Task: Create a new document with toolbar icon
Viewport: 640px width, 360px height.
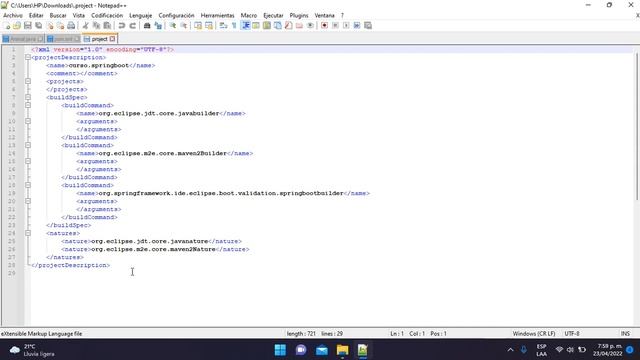Action: [7, 26]
